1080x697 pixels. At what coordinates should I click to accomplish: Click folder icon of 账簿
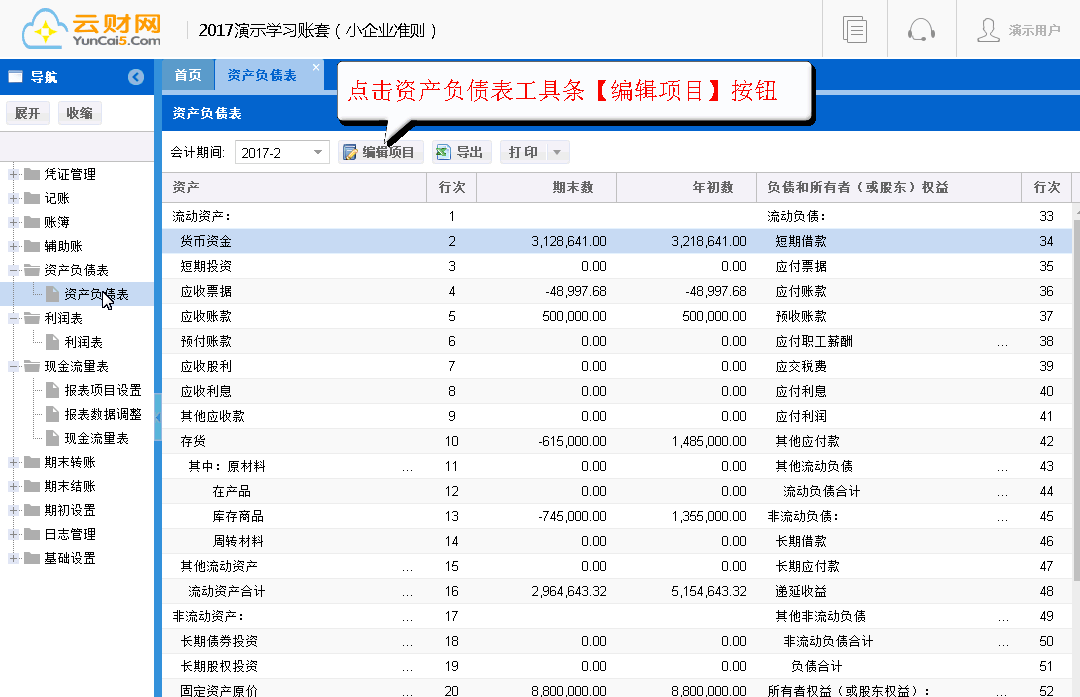(32, 222)
